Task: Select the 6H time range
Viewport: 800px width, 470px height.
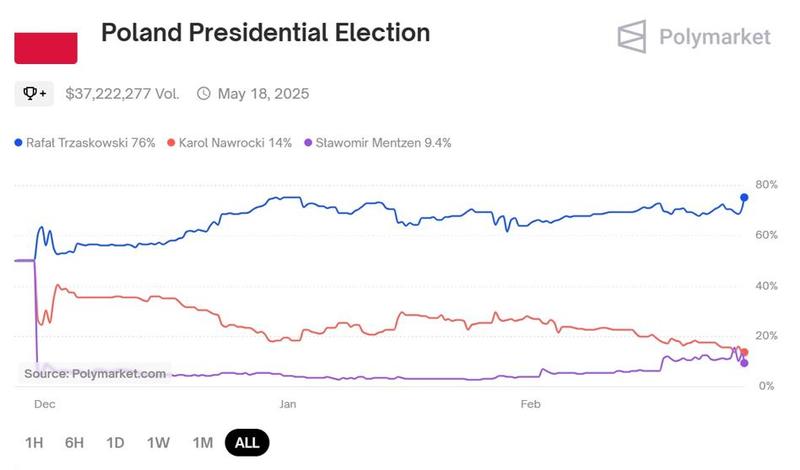Action: 74,442
